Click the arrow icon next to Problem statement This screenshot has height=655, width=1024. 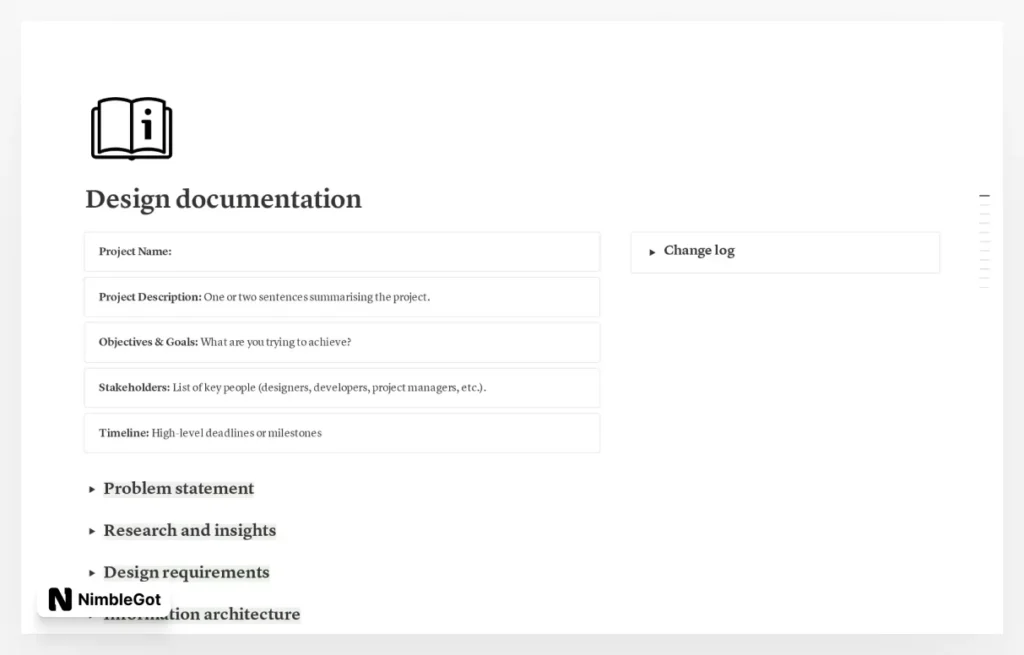pos(91,489)
